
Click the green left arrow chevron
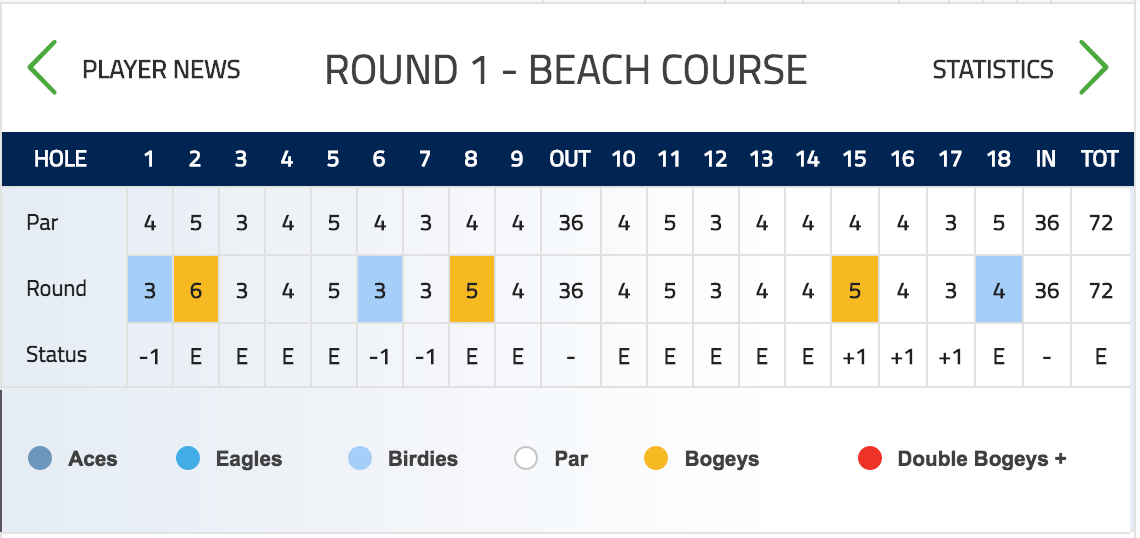[41, 68]
